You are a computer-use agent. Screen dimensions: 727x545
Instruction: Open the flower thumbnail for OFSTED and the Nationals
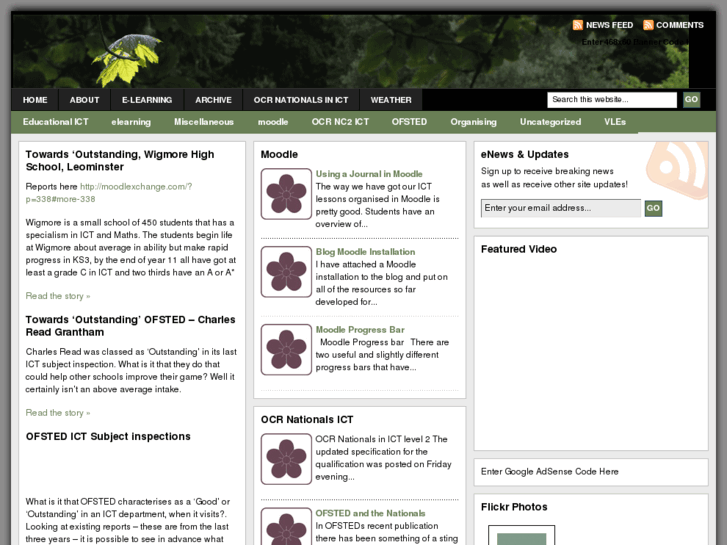click(286, 526)
